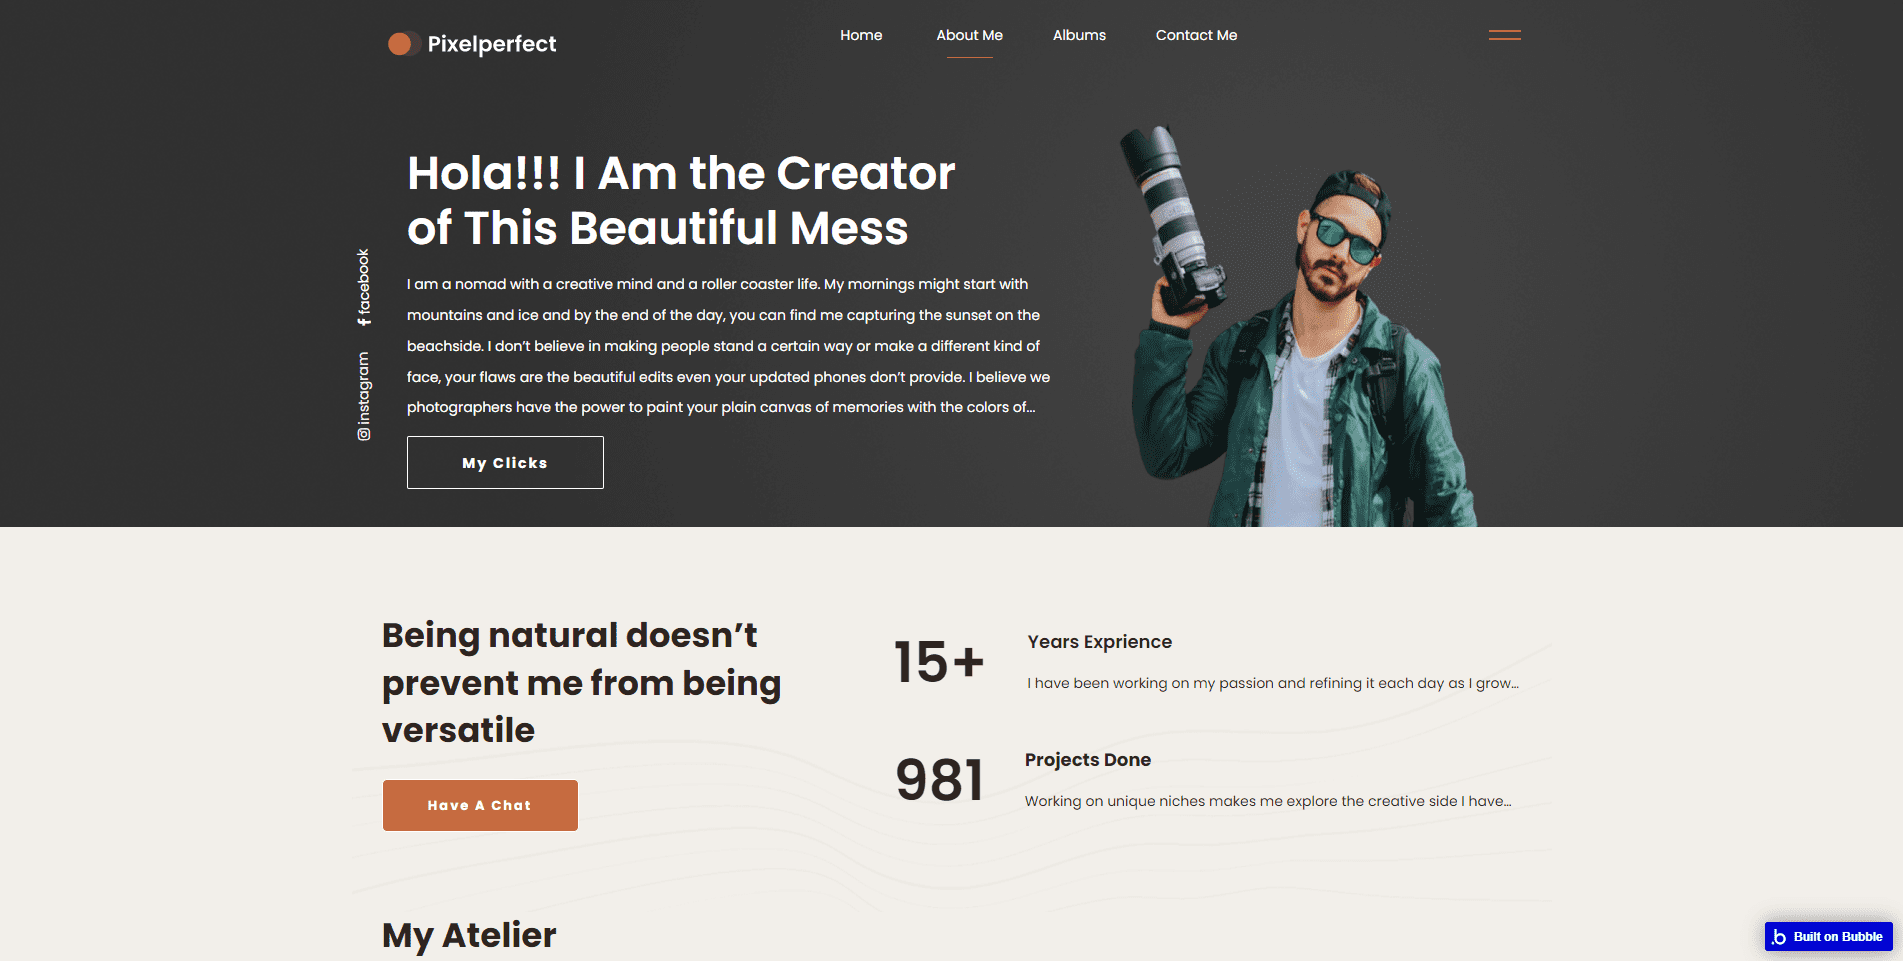1903x961 pixels.
Task: Select the About Me nav item
Action: [x=969, y=35]
